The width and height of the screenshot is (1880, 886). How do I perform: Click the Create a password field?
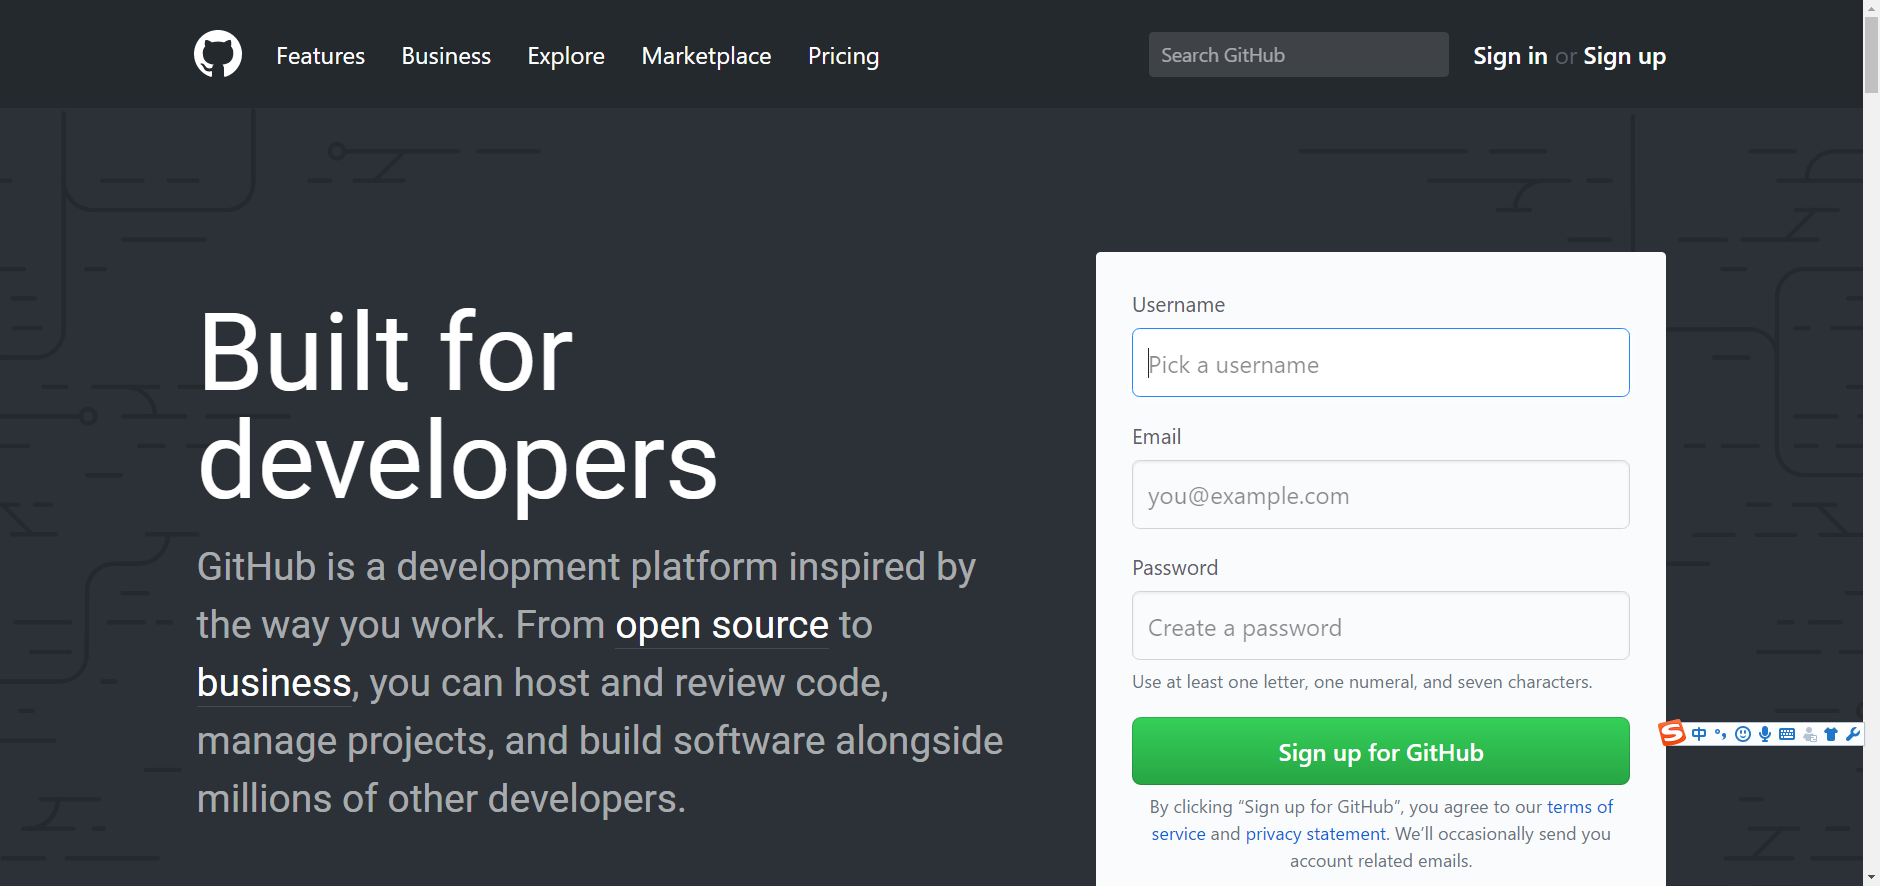(x=1380, y=626)
